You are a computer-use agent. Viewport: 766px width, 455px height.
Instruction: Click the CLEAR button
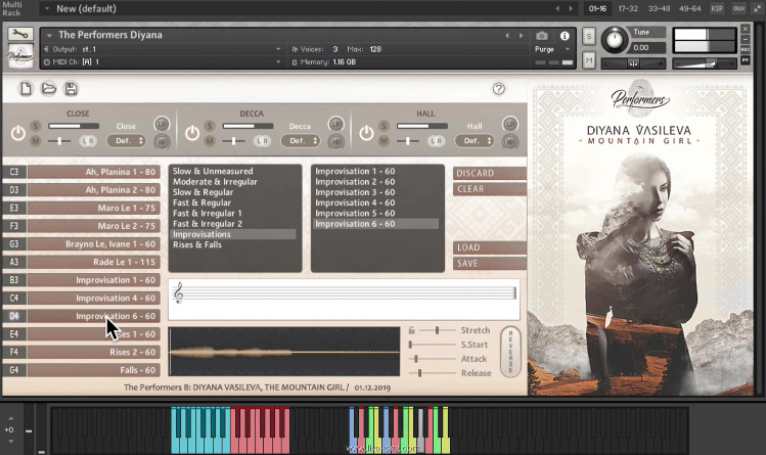[x=489, y=189]
